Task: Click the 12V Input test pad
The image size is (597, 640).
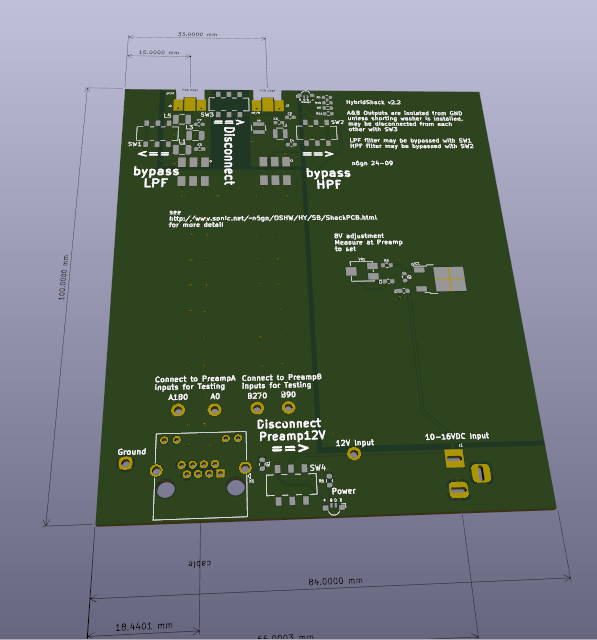Action: [x=354, y=453]
